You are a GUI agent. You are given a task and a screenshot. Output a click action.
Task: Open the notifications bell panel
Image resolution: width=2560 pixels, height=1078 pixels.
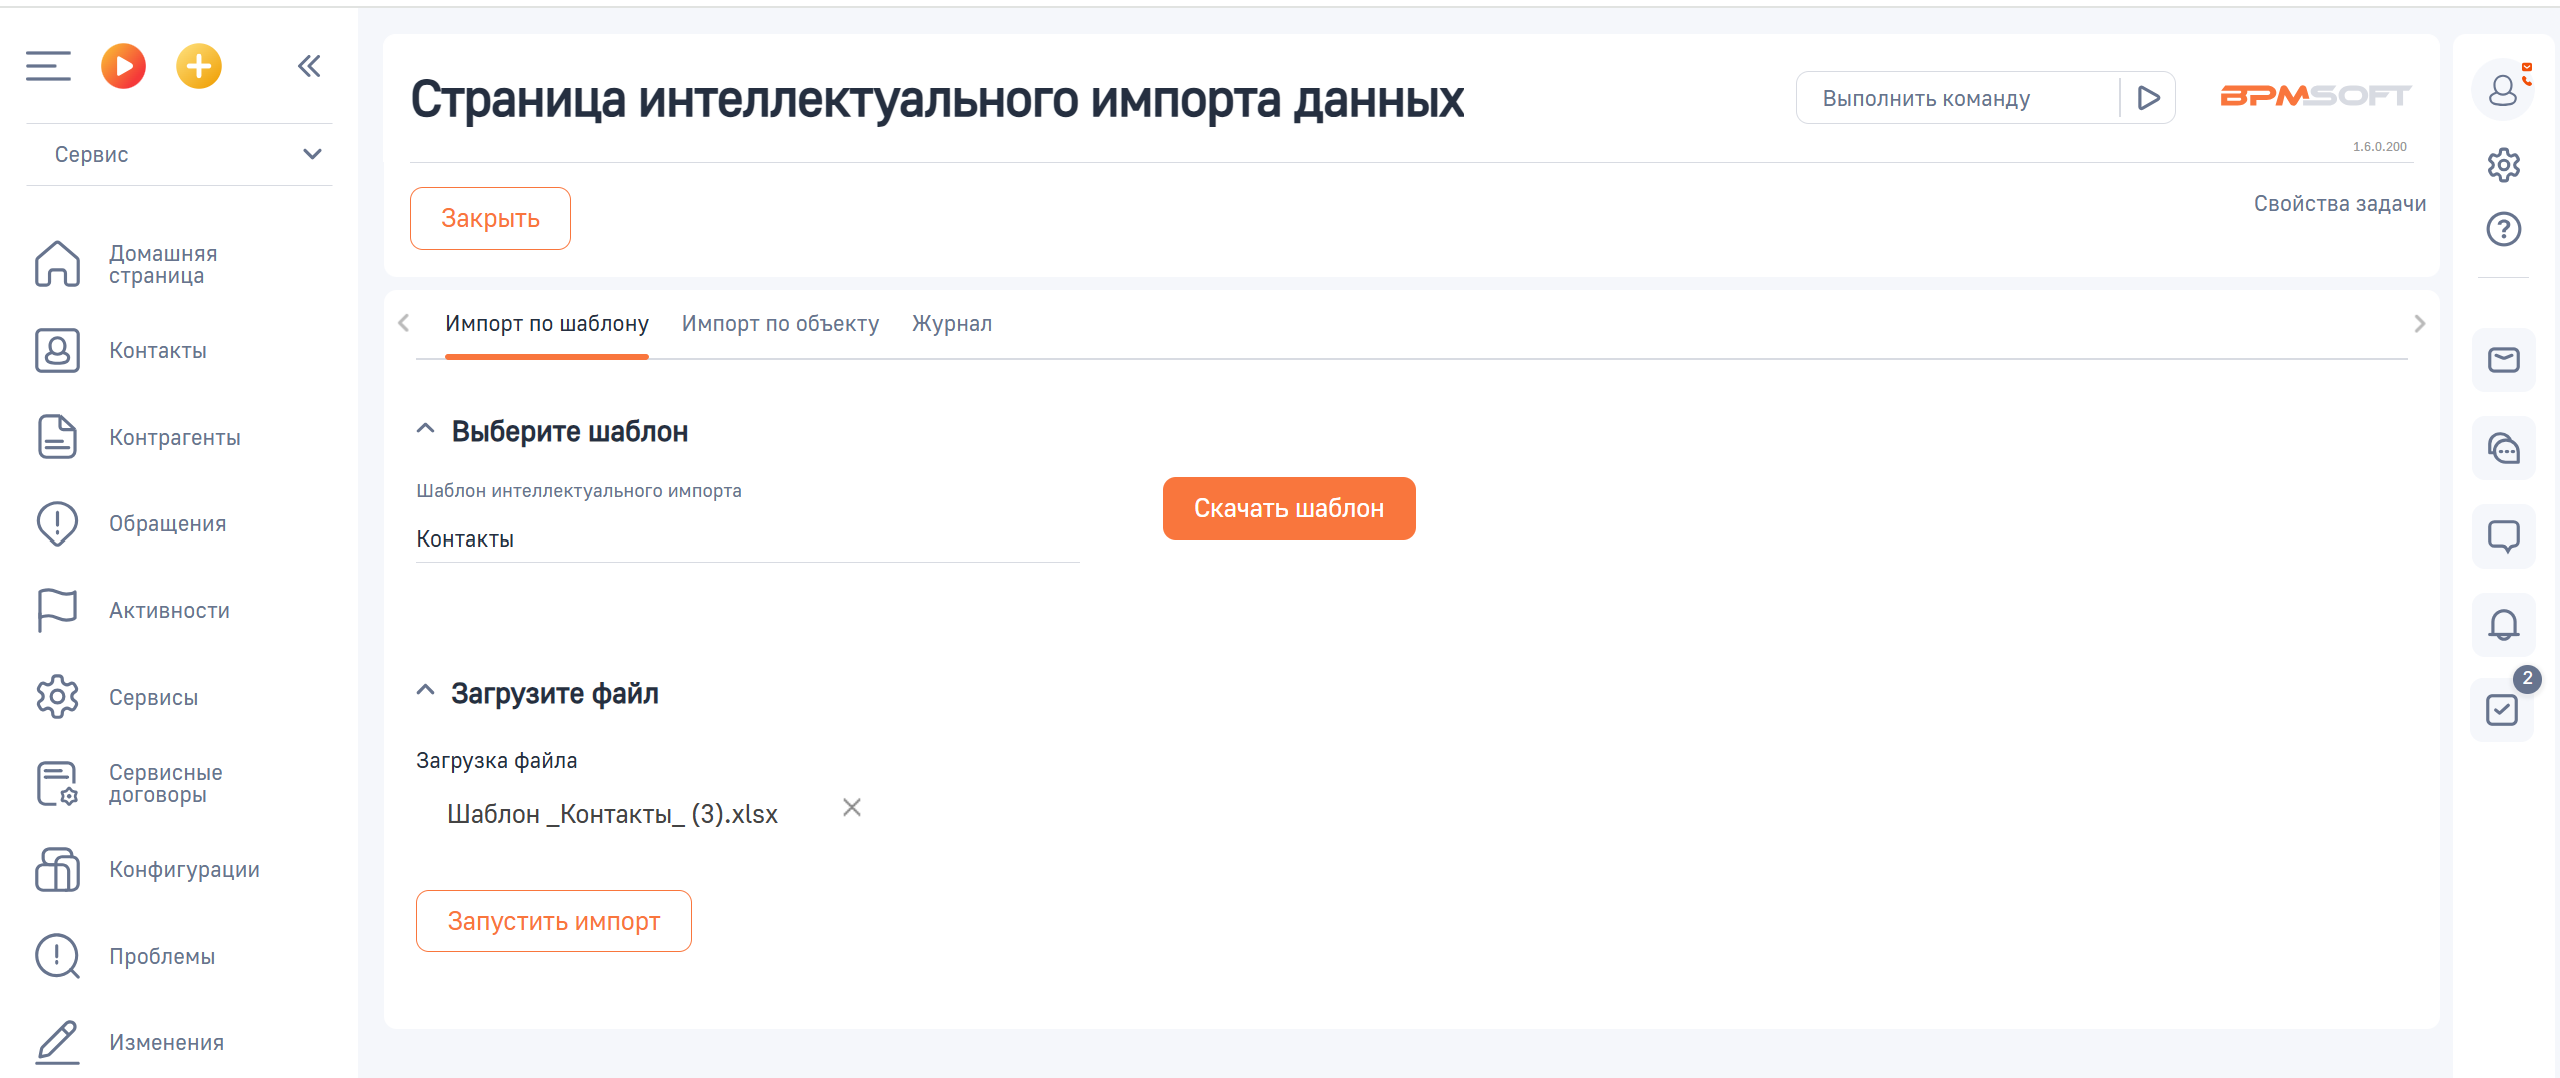point(2503,625)
